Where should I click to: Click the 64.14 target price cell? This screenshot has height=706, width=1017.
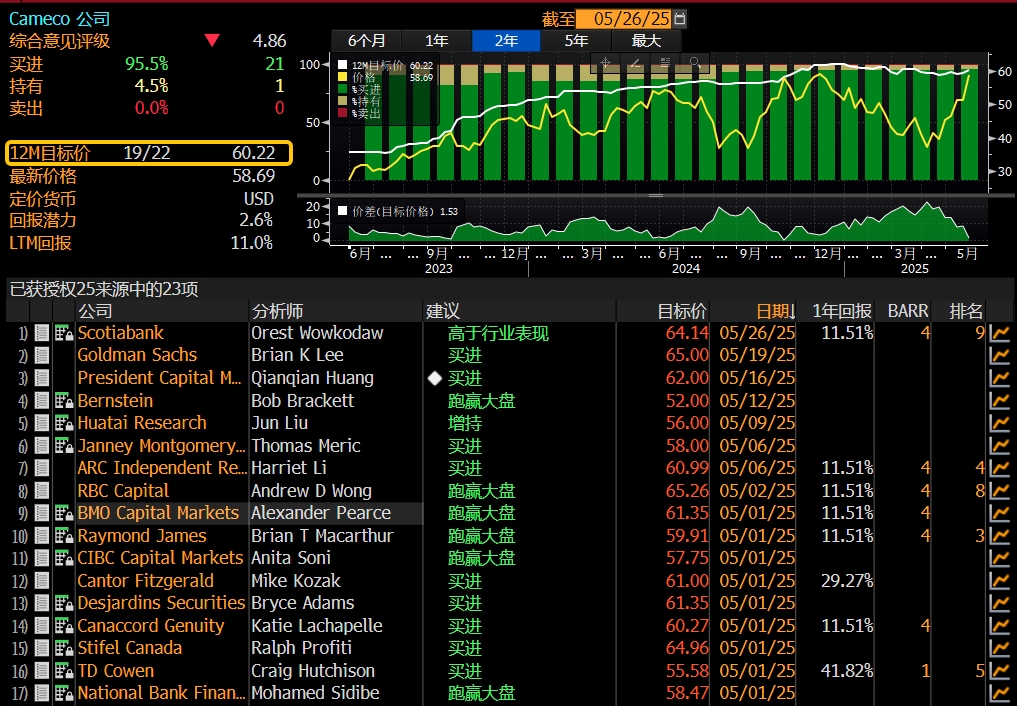(687, 333)
